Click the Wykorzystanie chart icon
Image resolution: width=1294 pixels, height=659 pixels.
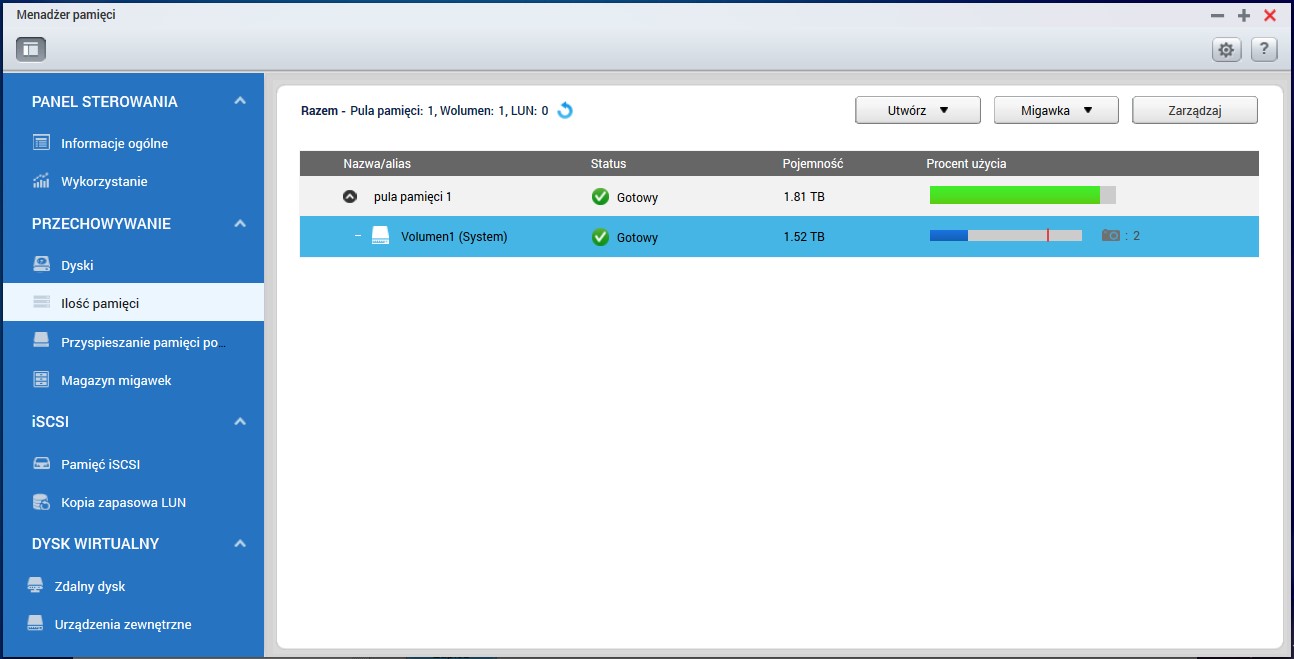click(x=41, y=181)
